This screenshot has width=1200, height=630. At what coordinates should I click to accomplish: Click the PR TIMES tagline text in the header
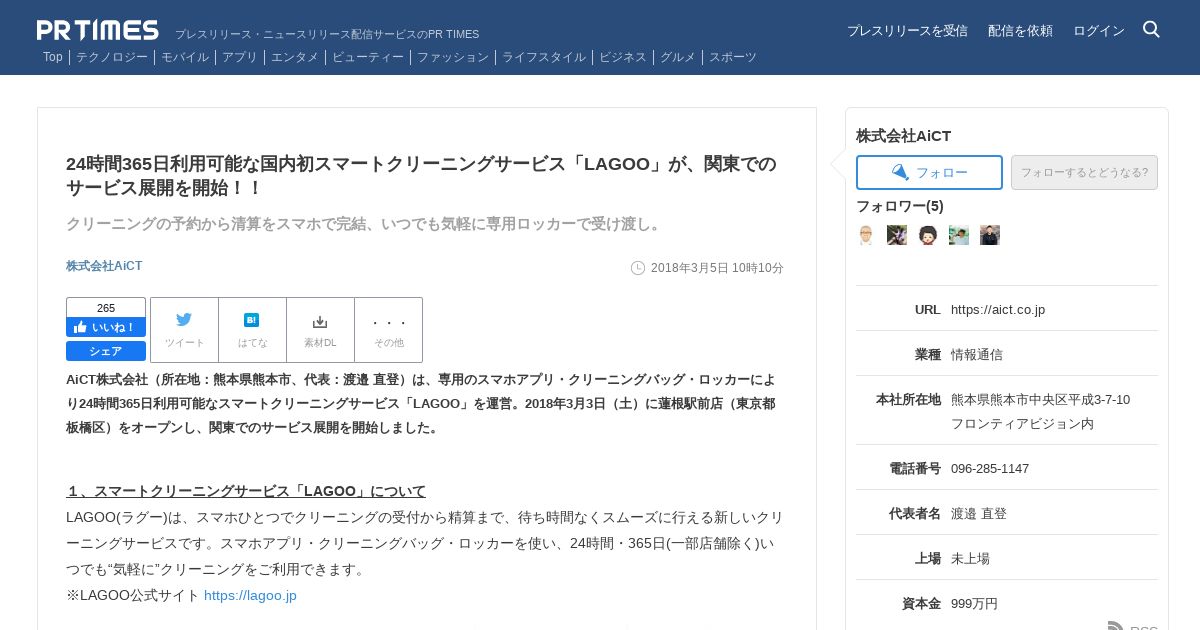click(x=327, y=34)
